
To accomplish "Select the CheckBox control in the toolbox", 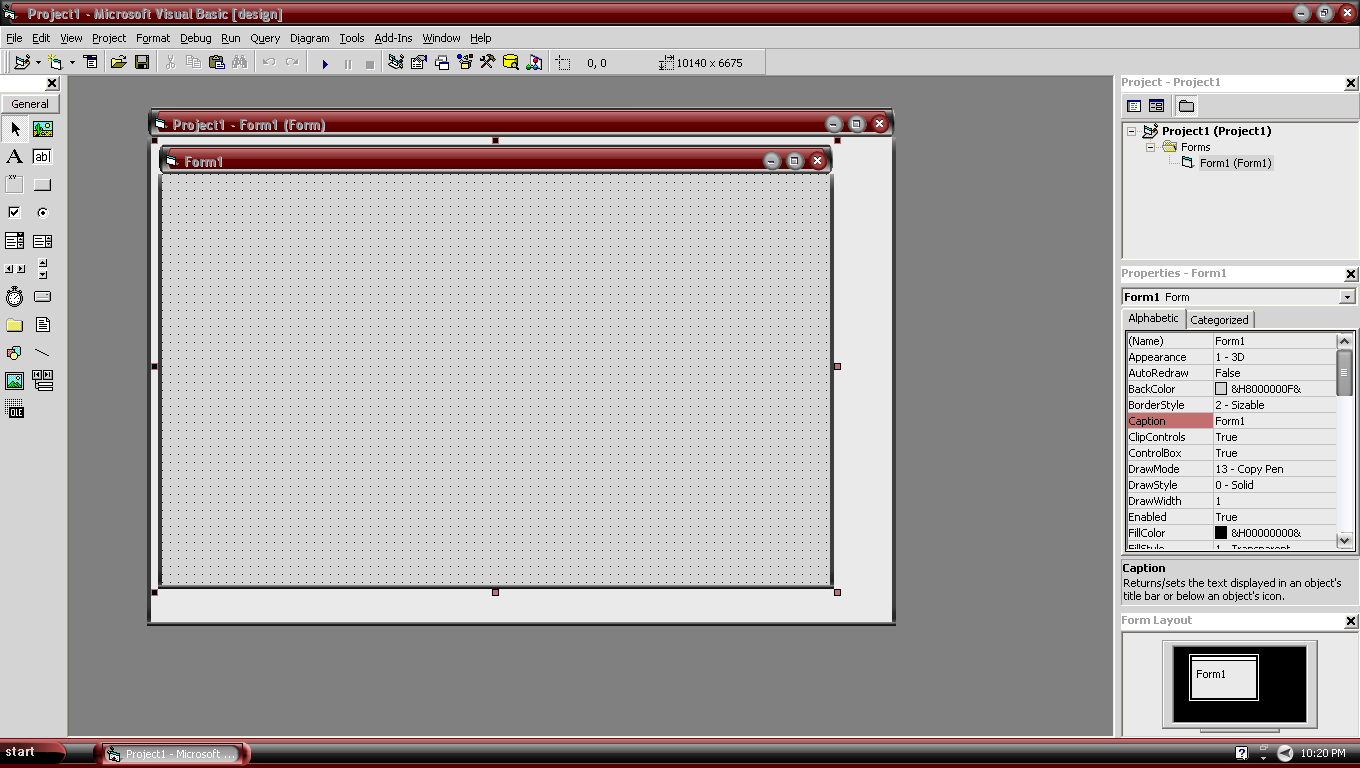I will click(x=13, y=212).
